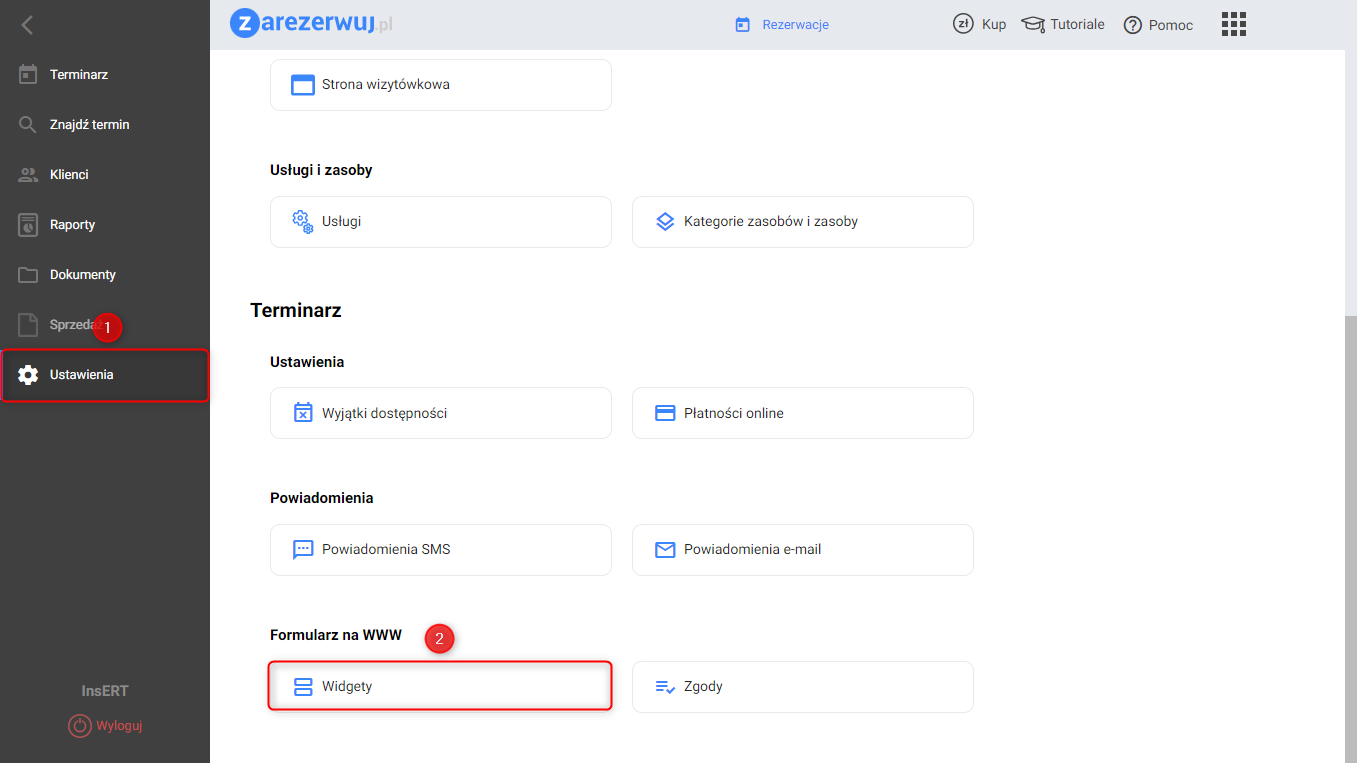
Task: Open Wyjątki dostępności settings
Action: coord(440,413)
